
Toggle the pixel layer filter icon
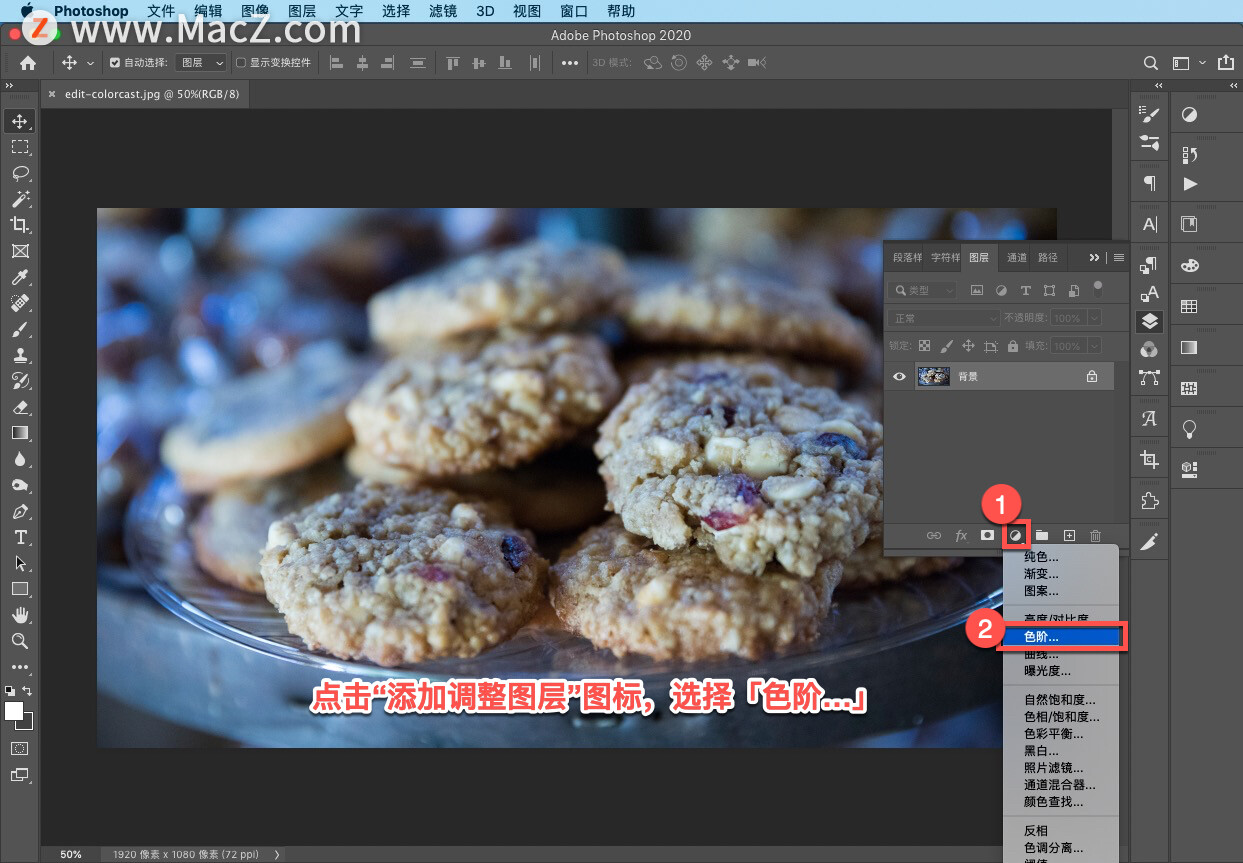(977, 290)
